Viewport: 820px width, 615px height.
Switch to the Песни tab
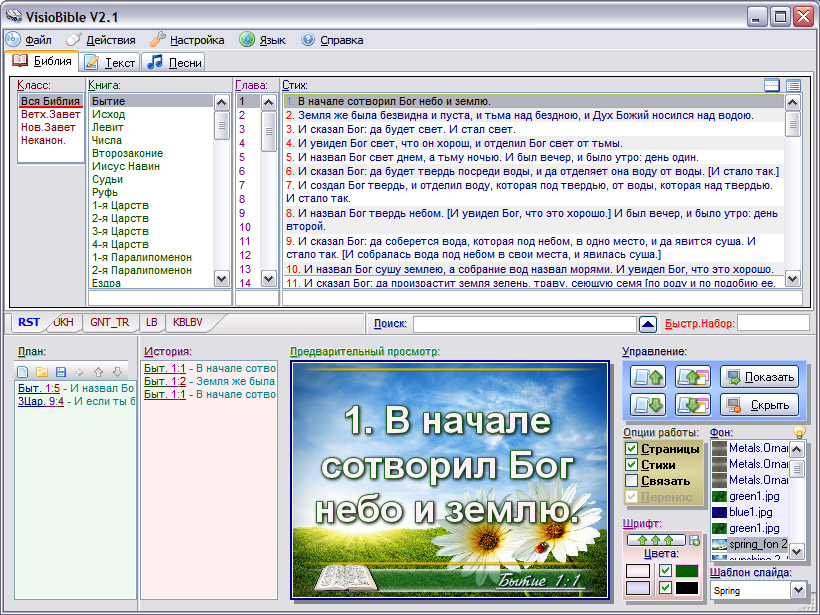point(174,62)
